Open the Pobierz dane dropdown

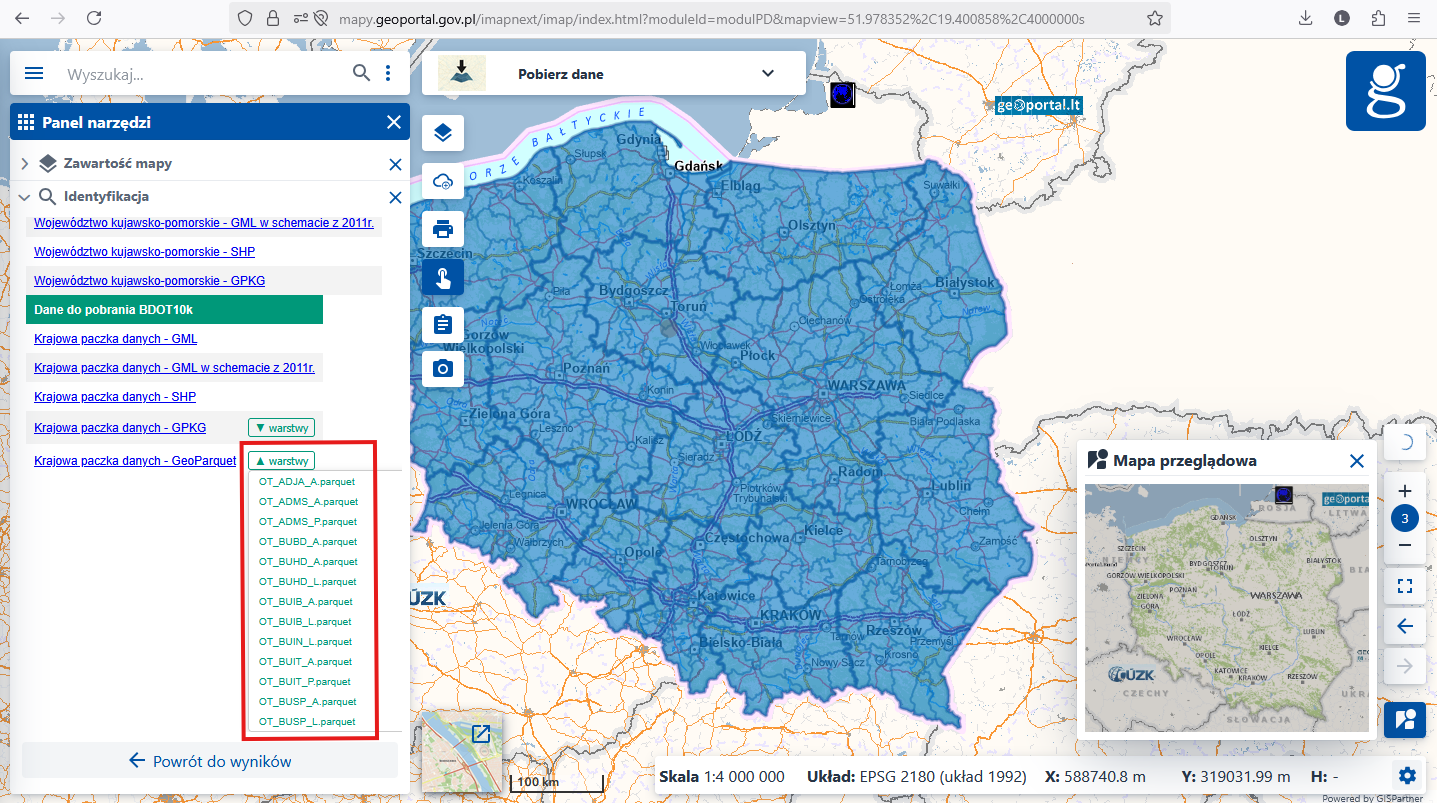pos(767,73)
